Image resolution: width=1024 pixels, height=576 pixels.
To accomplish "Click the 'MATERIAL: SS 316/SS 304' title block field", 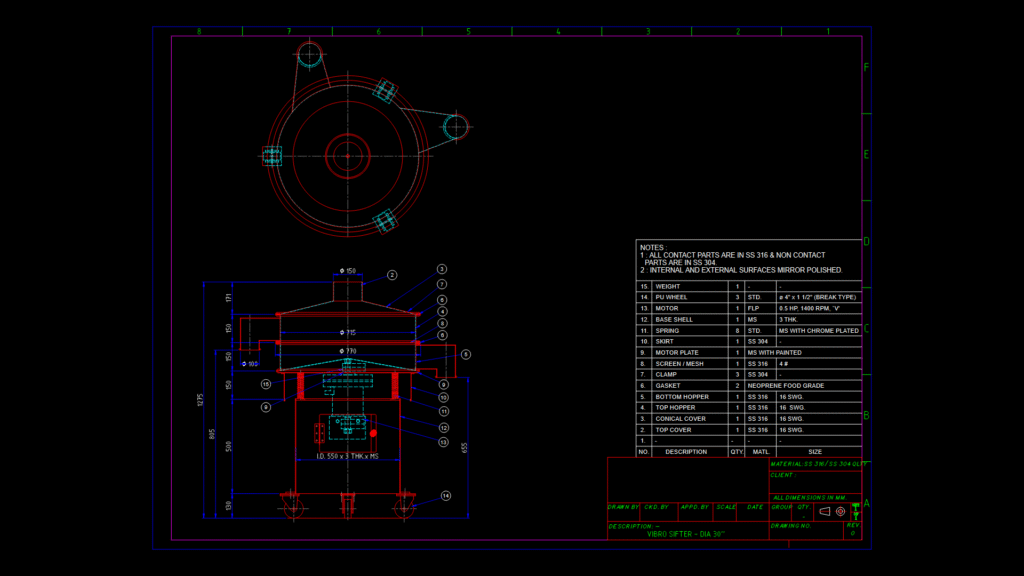I will point(818,464).
